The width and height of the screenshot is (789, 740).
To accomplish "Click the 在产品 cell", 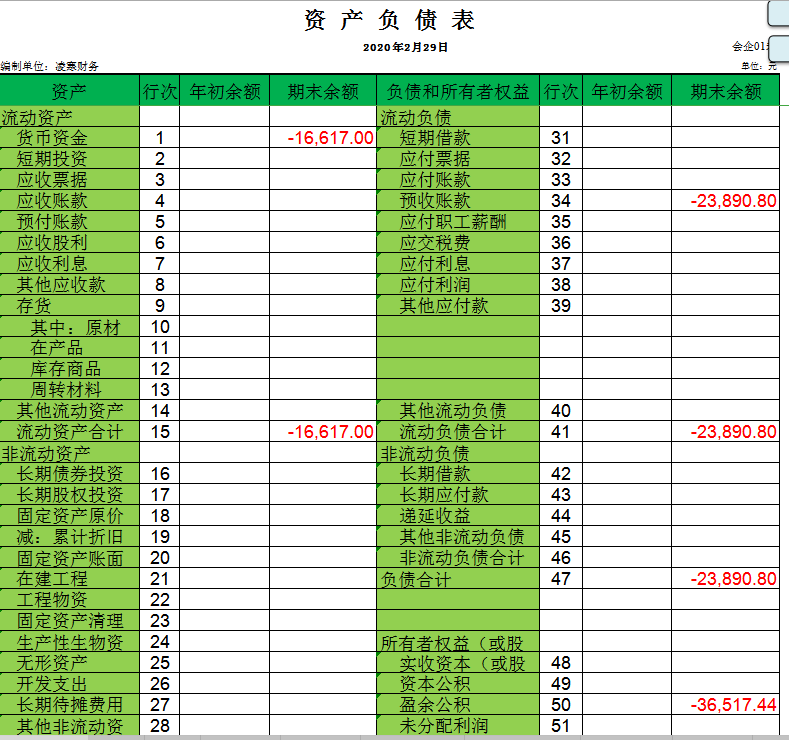I will click(69, 348).
